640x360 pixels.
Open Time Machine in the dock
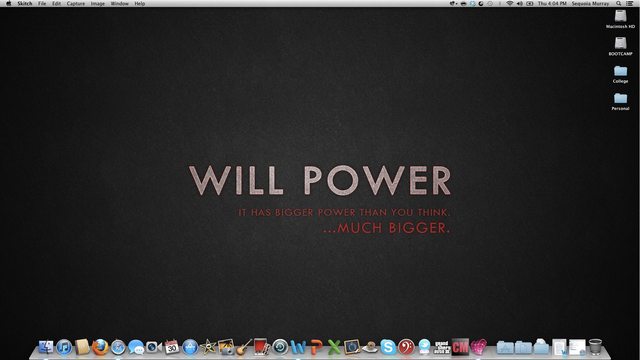(x=280, y=347)
